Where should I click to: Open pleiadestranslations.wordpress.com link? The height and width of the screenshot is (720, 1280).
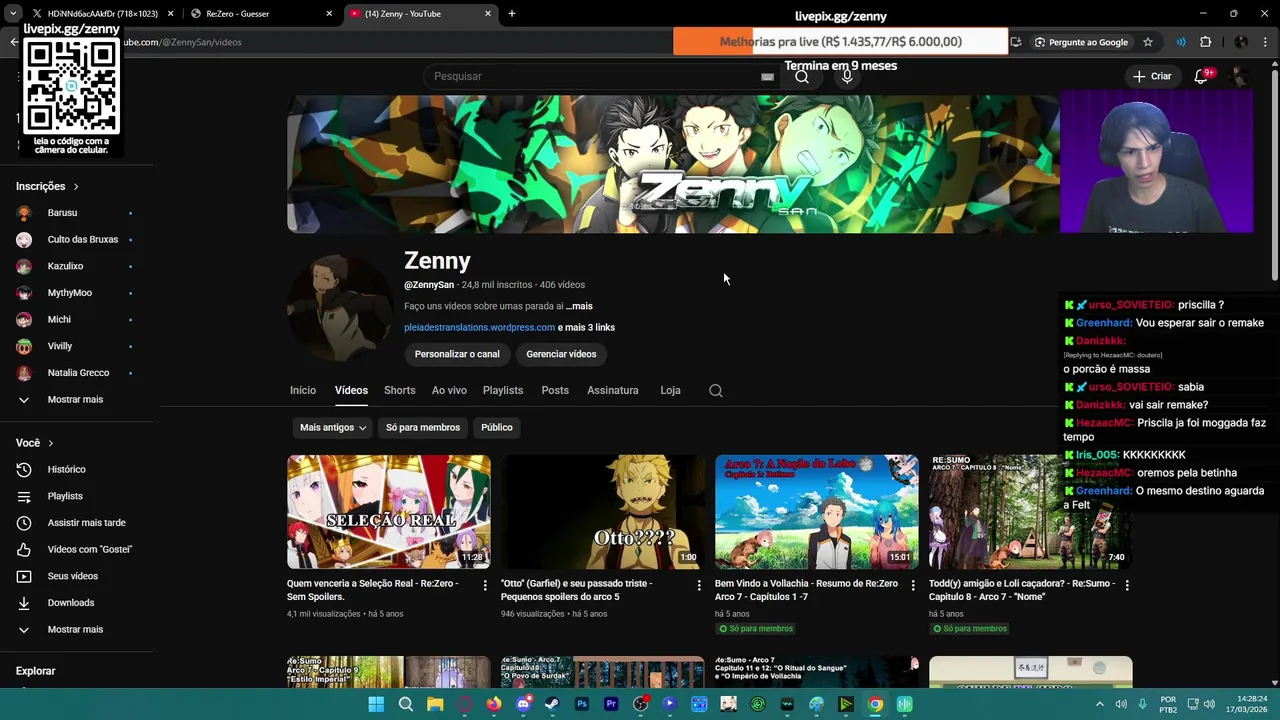pyautogui.click(x=479, y=328)
